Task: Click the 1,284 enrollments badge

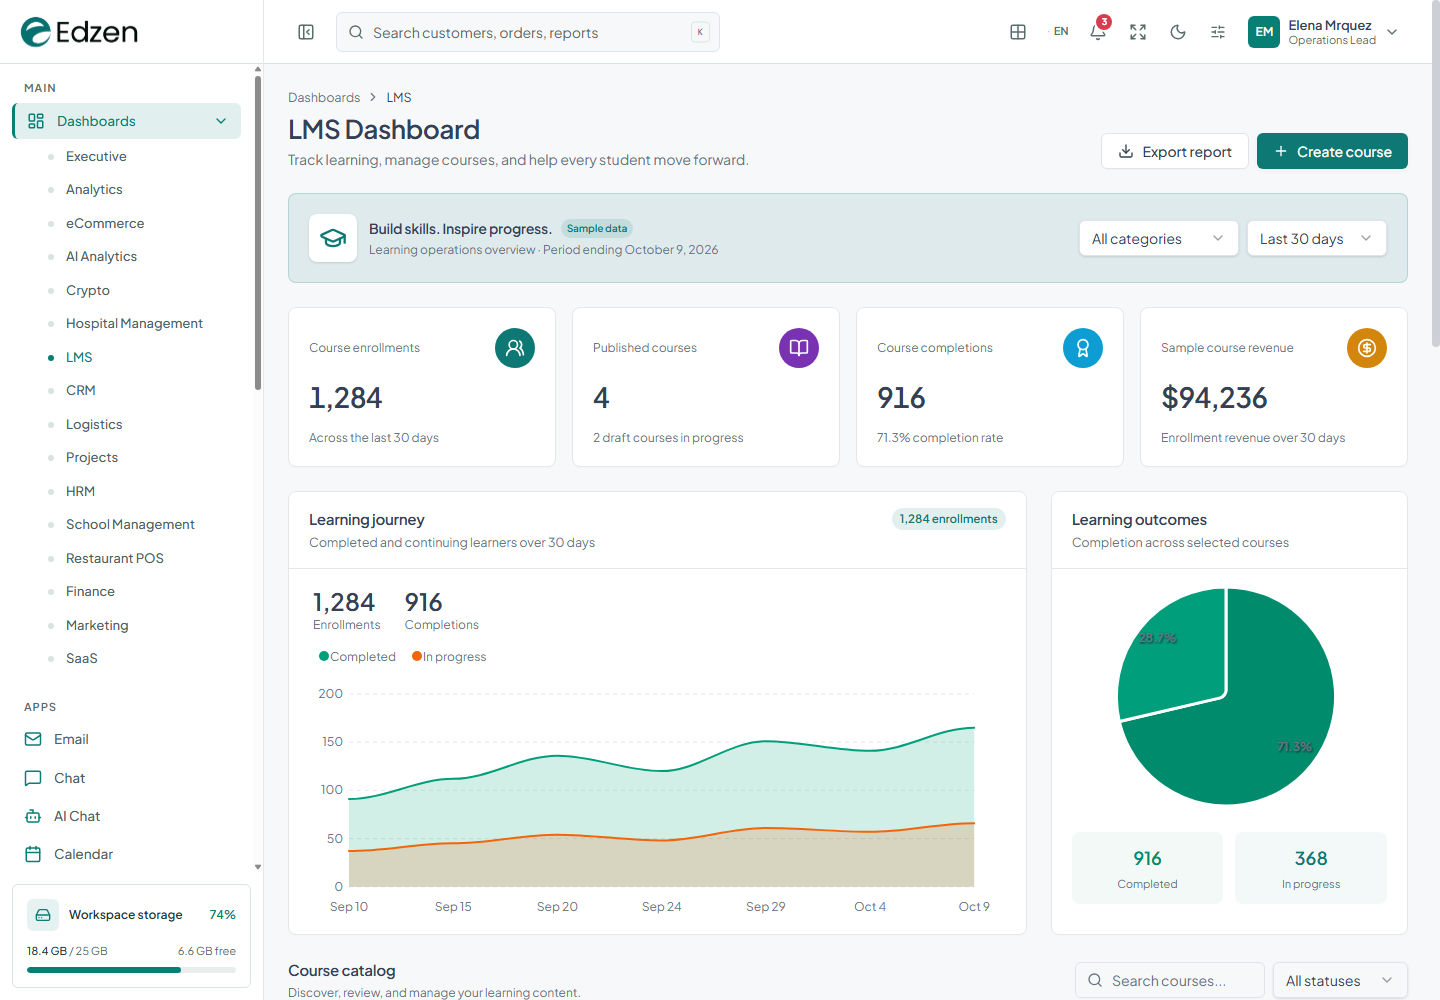Action: [x=948, y=519]
